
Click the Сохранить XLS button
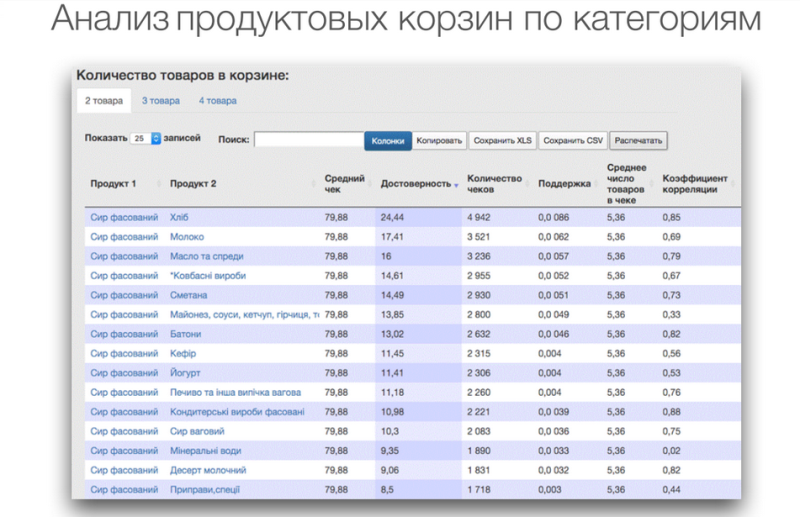tap(503, 141)
